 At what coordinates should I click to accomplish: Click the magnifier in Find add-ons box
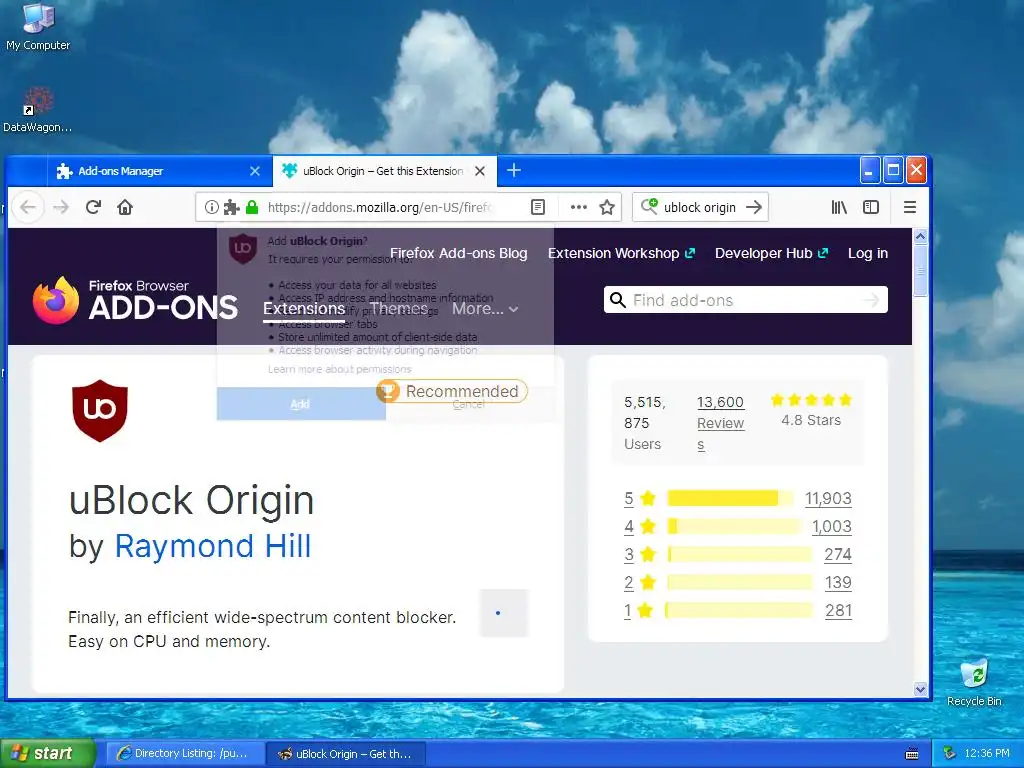click(617, 300)
